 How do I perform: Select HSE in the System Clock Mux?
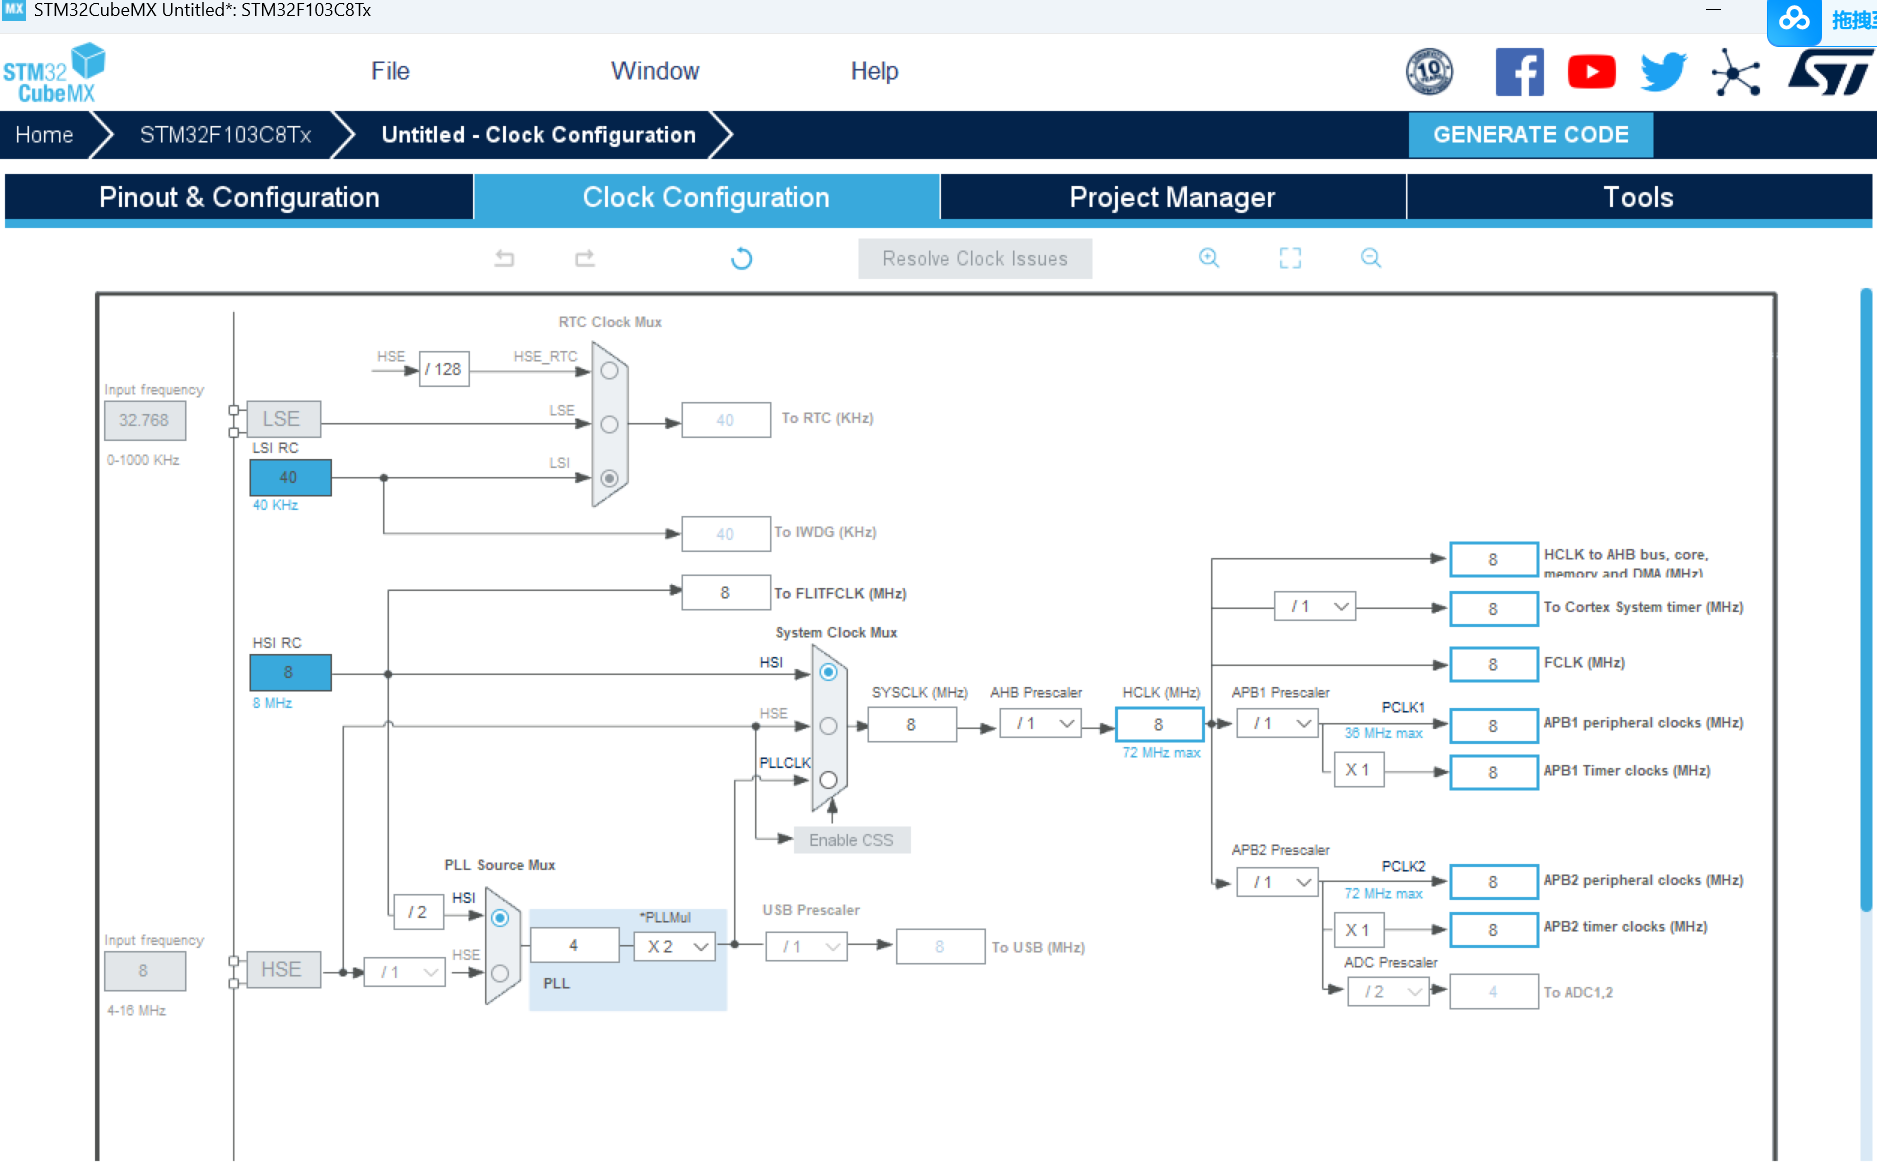click(x=828, y=726)
